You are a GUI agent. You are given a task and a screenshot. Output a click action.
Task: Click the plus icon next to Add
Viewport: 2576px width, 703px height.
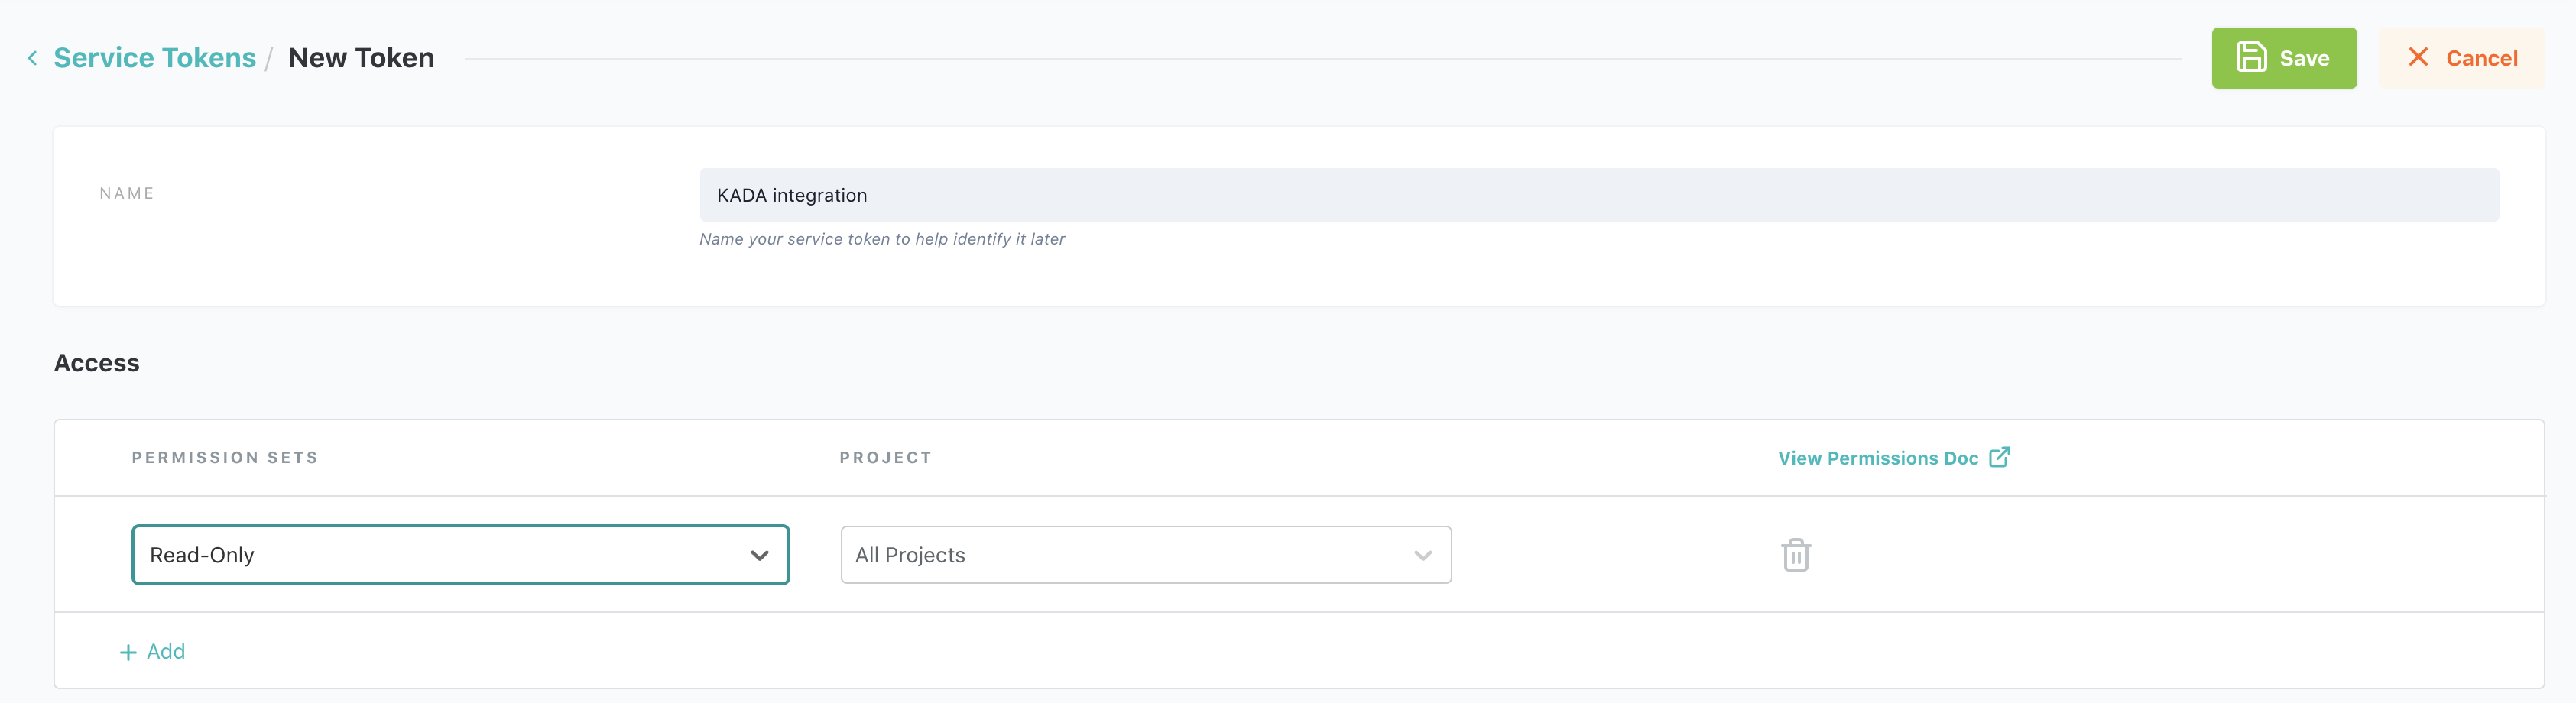point(128,653)
